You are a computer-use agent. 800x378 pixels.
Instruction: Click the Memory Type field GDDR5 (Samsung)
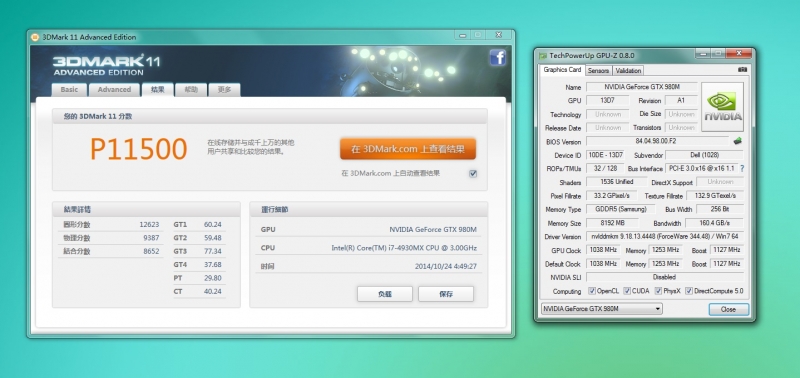[x=621, y=209]
